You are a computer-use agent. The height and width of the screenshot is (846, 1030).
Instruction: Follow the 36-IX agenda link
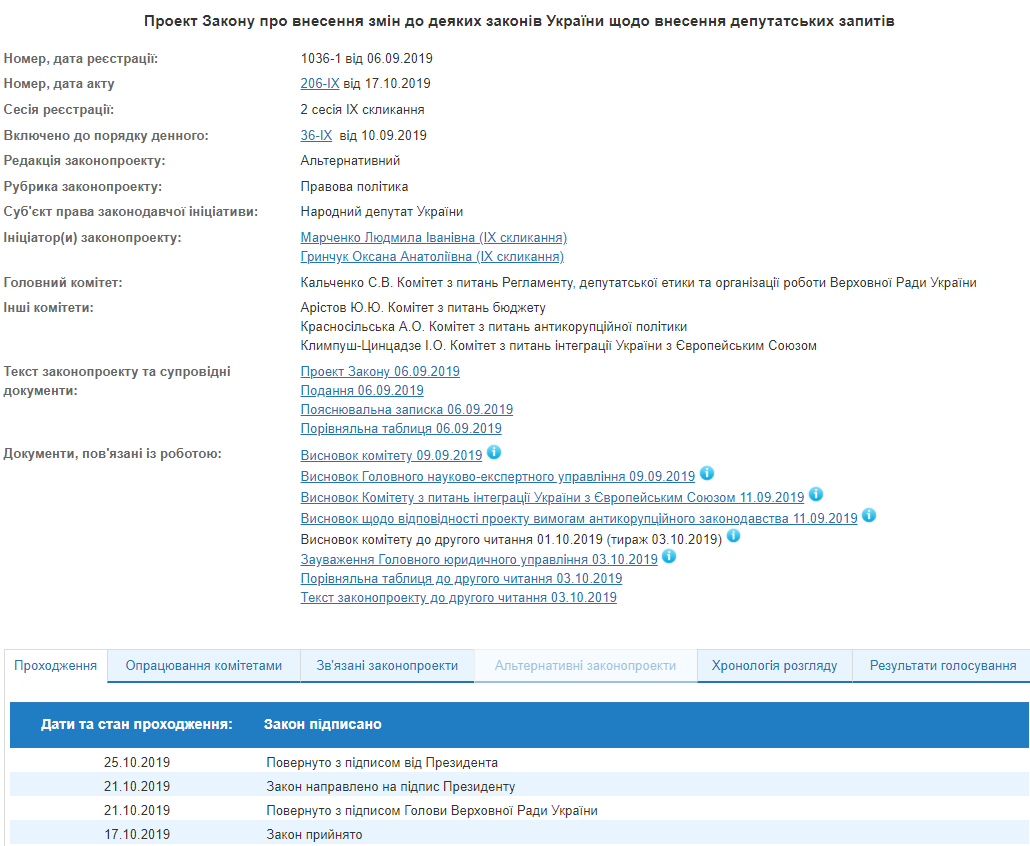(x=317, y=135)
